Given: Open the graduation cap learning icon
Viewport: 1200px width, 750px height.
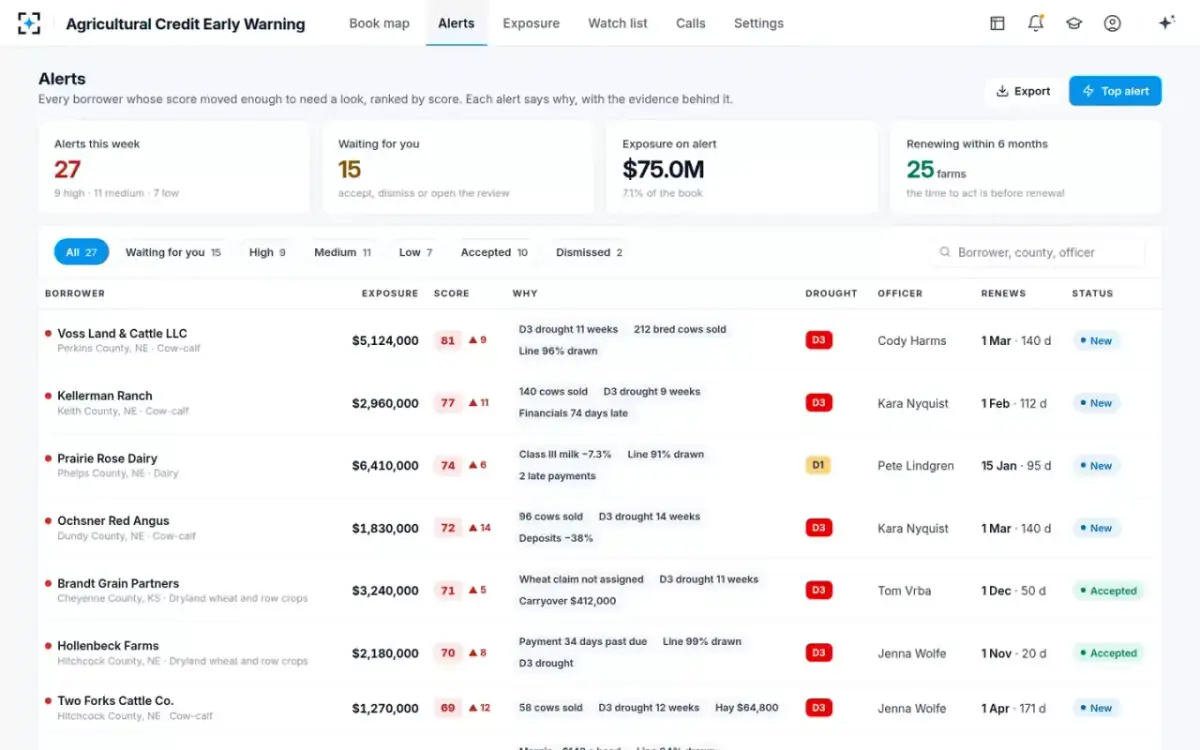Looking at the screenshot, I should click(x=1074, y=23).
